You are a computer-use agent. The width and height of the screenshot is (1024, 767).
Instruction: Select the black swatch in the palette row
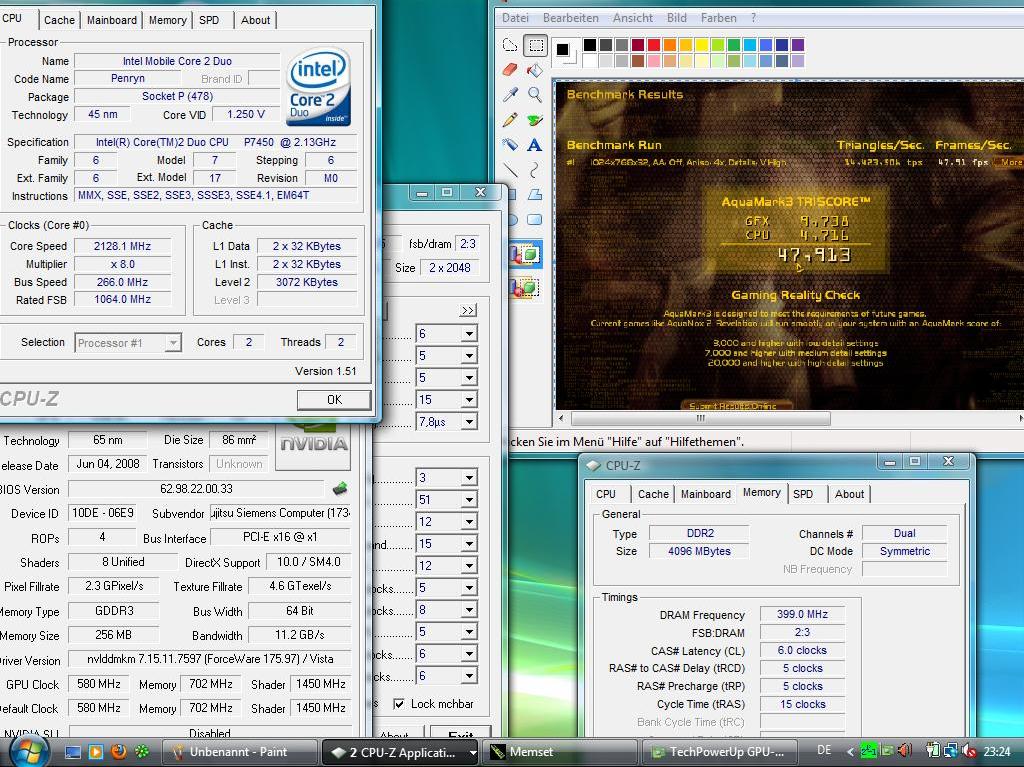pyautogui.click(x=590, y=44)
